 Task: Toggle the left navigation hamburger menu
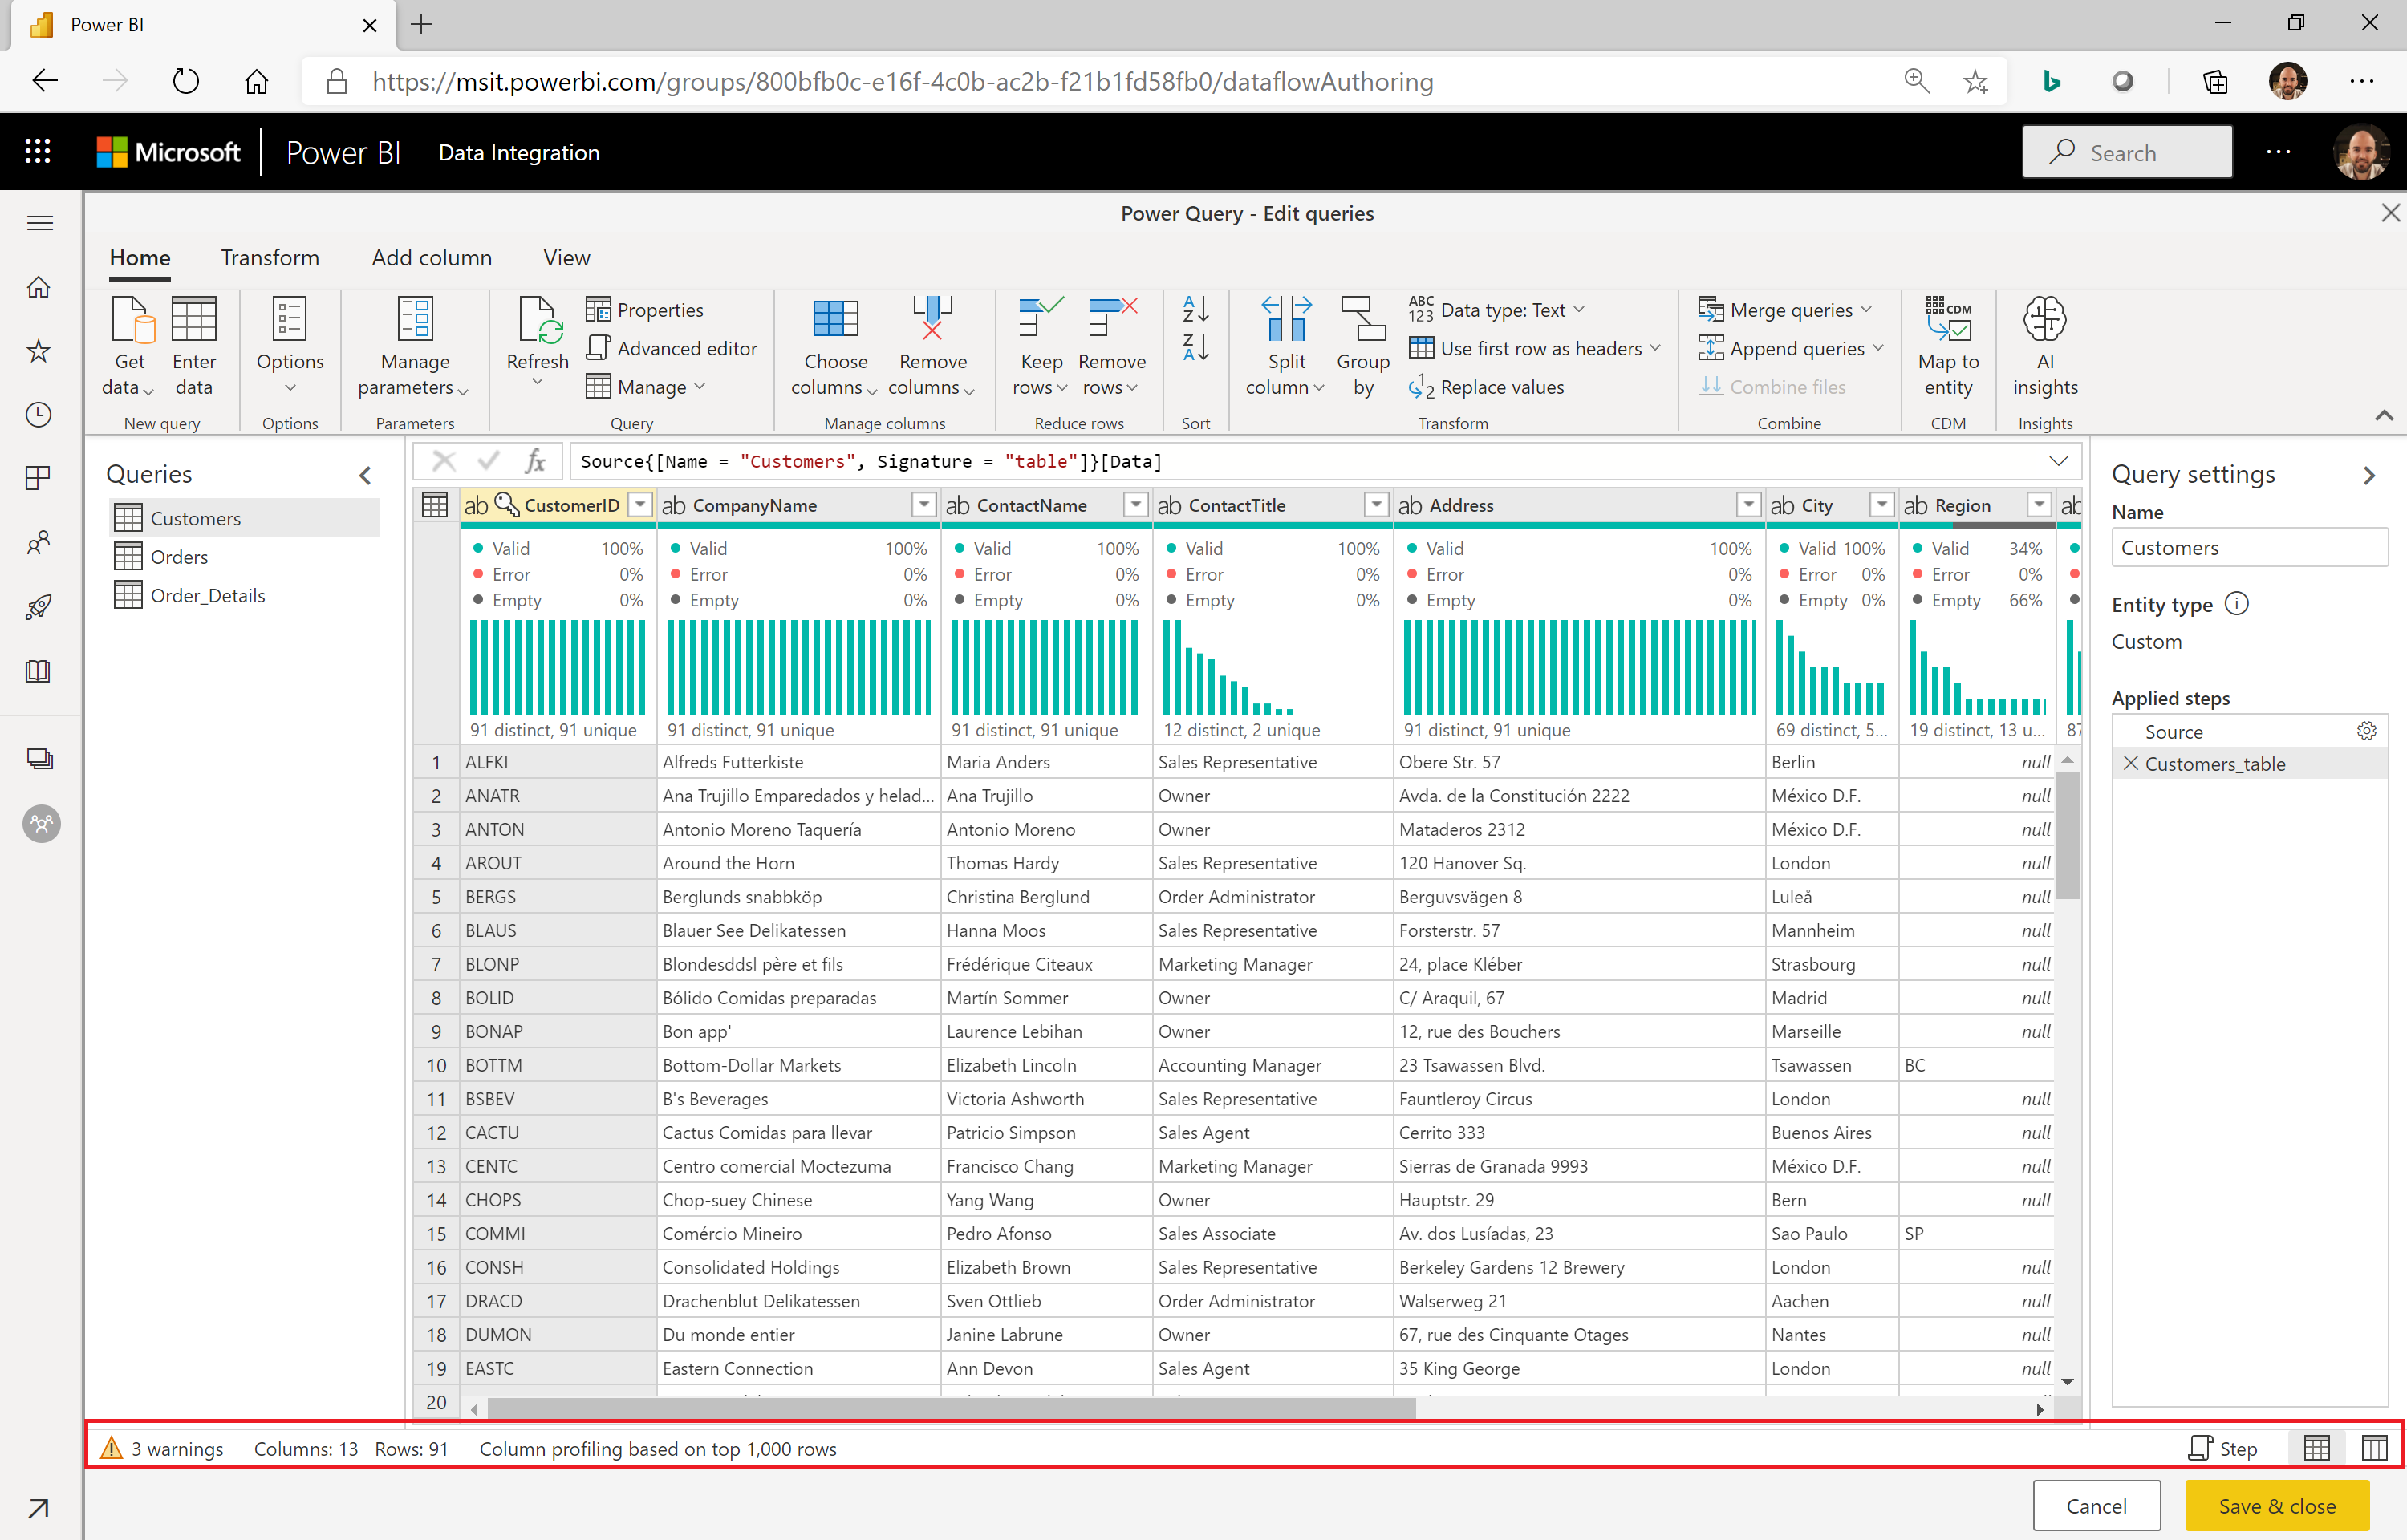click(x=40, y=222)
